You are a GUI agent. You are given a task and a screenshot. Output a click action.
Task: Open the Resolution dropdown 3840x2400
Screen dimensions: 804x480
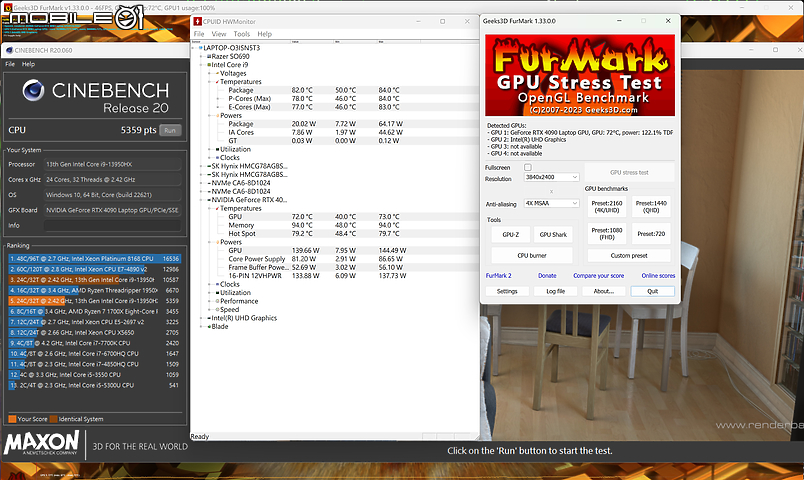(x=551, y=177)
